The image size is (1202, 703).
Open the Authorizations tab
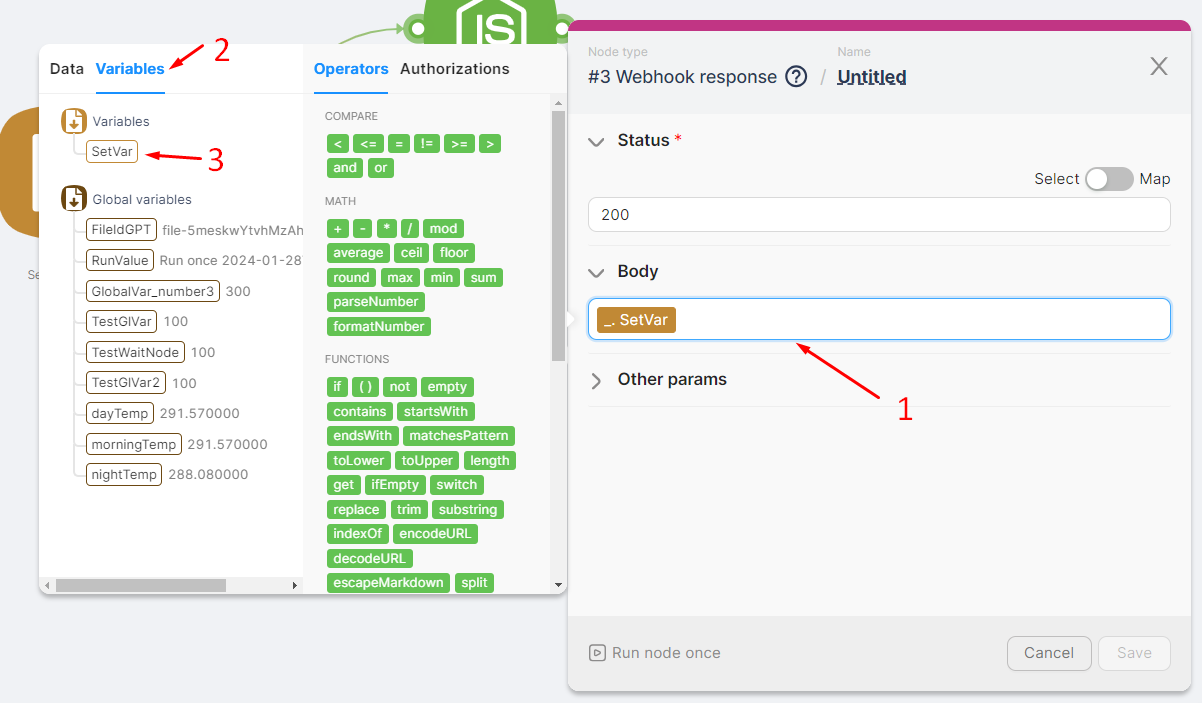click(454, 69)
